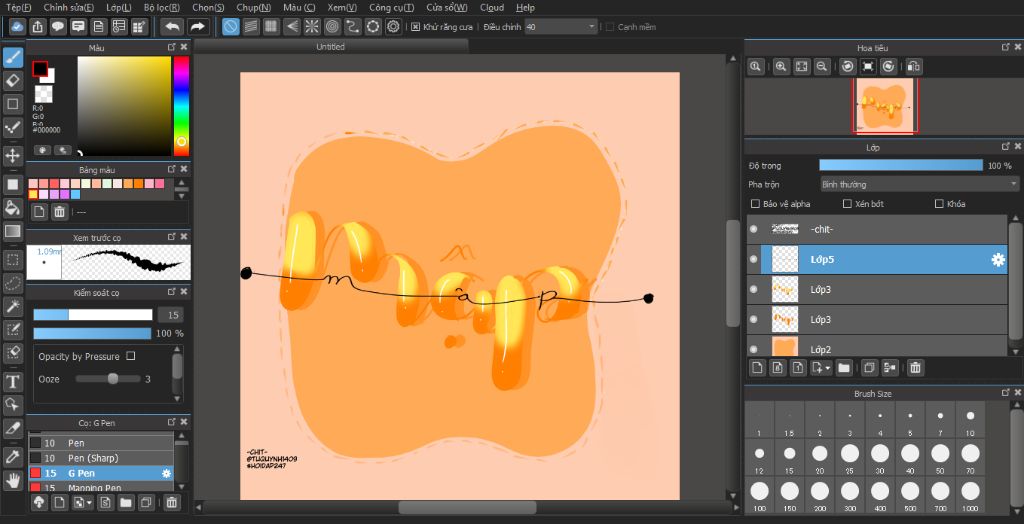Image resolution: width=1024 pixels, height=524 pixels.
Task: Click duplicate layer icon in Layer panel
Action: click(x=869, y=368)
